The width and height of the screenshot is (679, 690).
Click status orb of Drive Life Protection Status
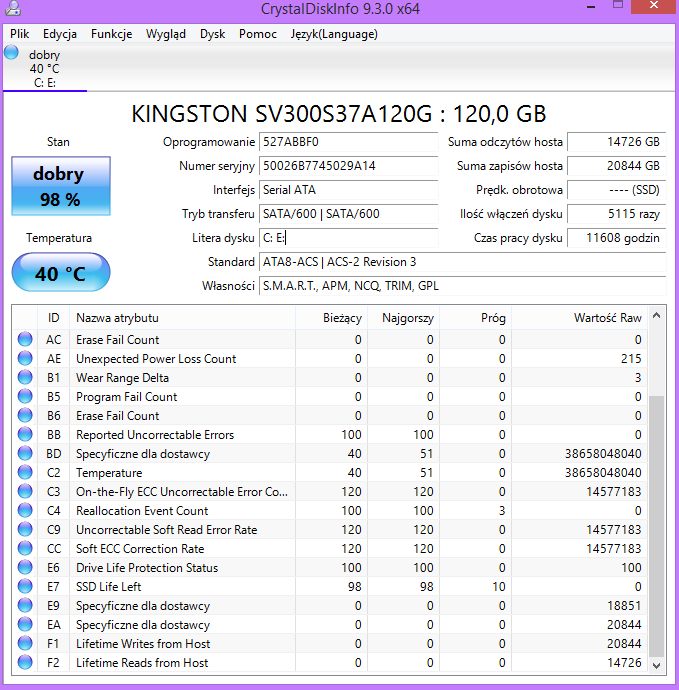coord(25,567)
